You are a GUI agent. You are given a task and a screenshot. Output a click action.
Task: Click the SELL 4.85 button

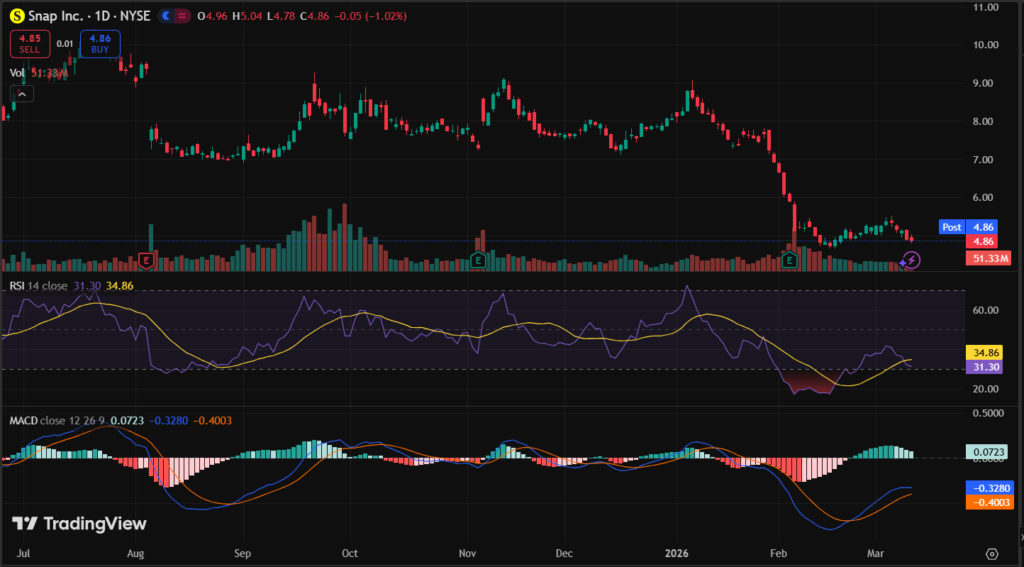(x=27, y=43)
